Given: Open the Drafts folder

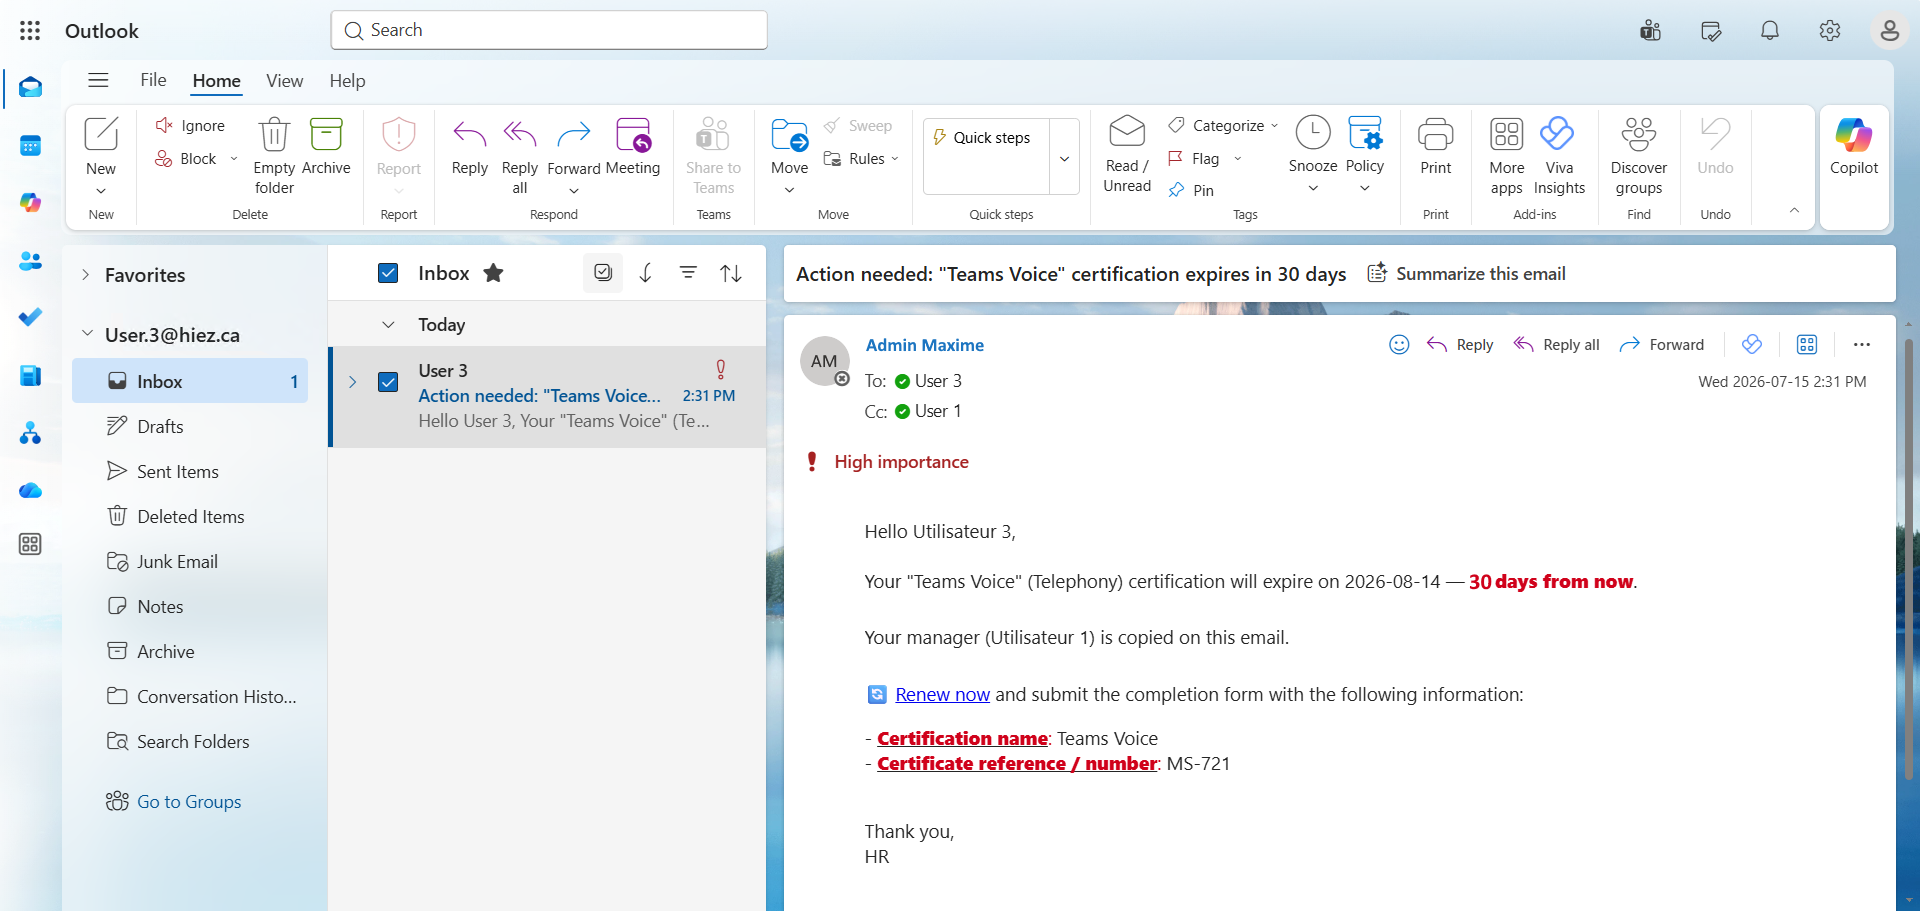Looking at the screenshot, I should 190,427.
